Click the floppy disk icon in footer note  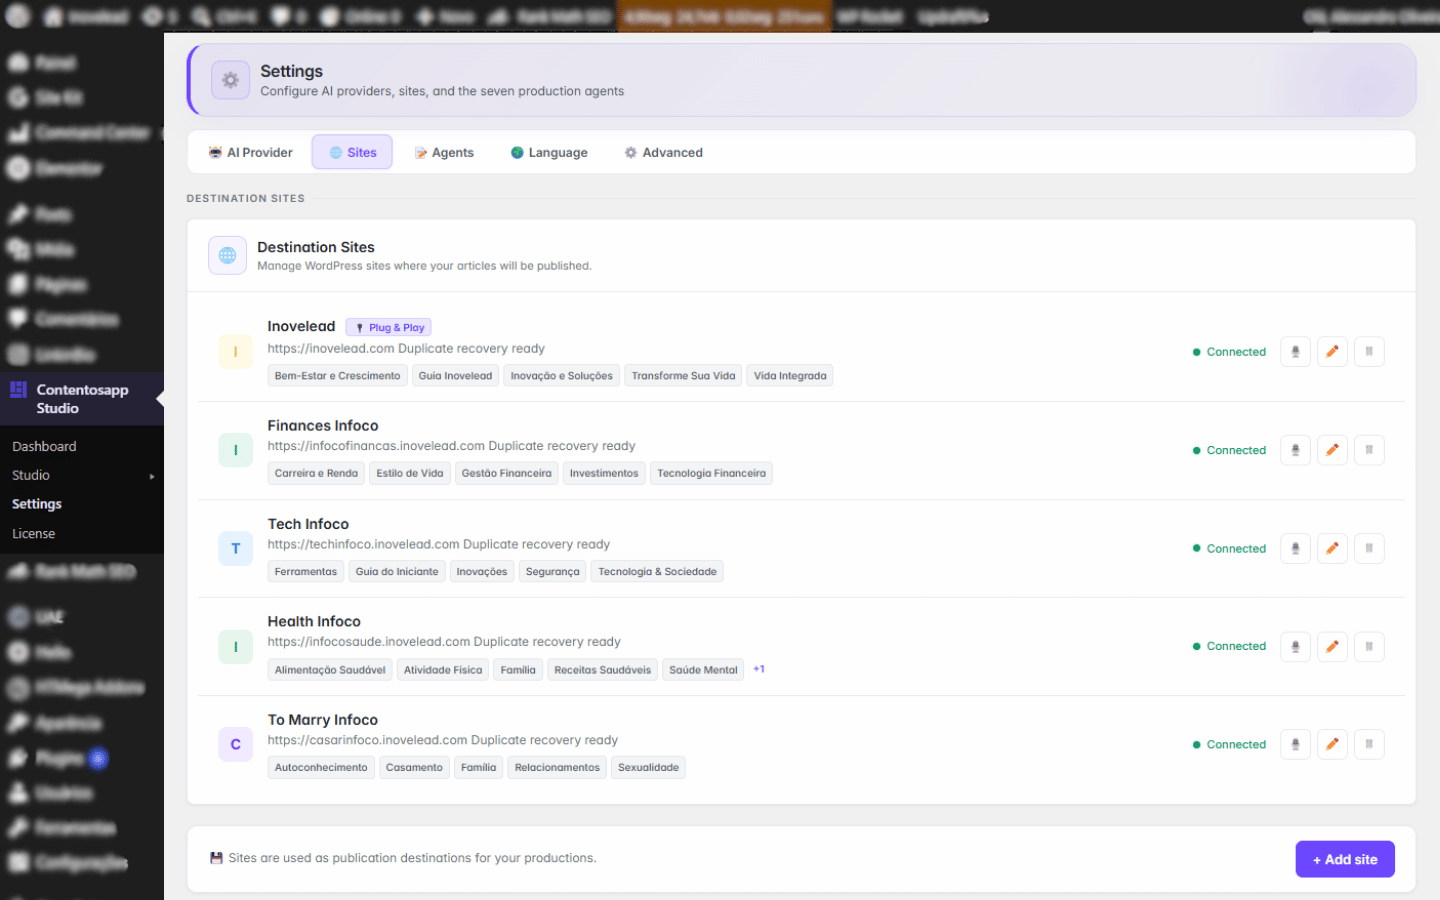click(x=216, y=858)
